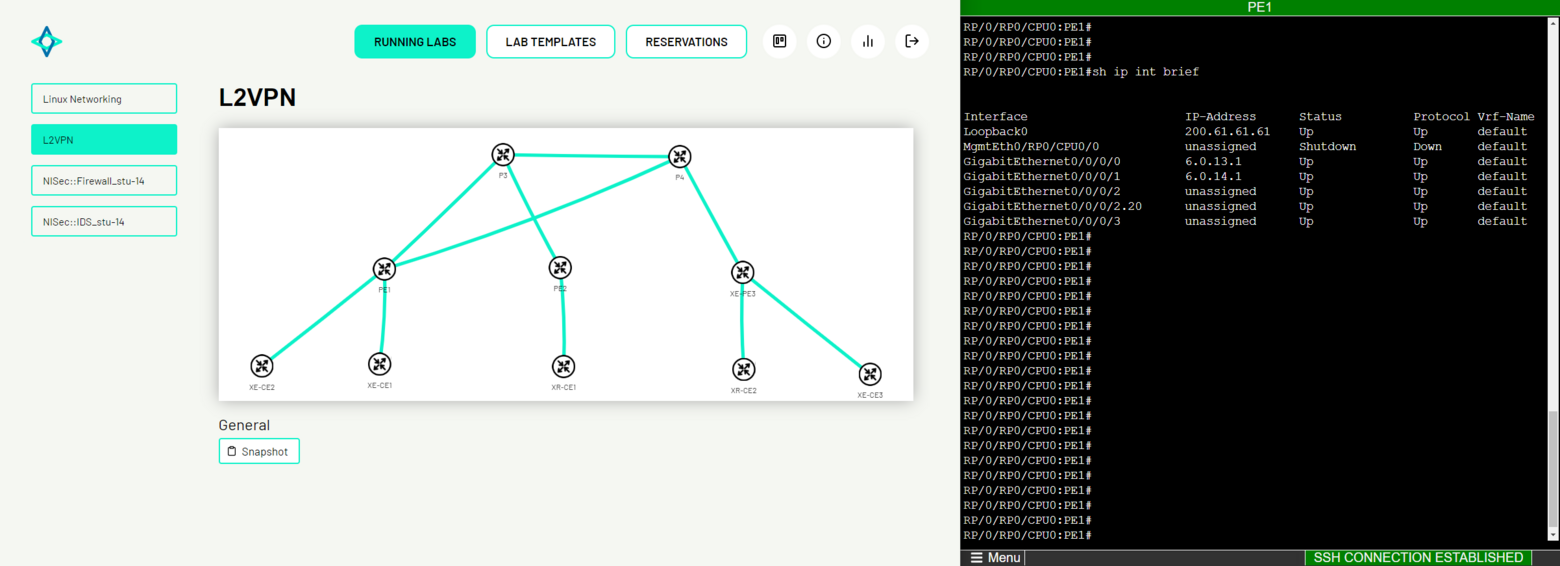This screenshot has height=566, width=1560.
Task: Click the XE-CE2 router icon
Action: point(262,366)
